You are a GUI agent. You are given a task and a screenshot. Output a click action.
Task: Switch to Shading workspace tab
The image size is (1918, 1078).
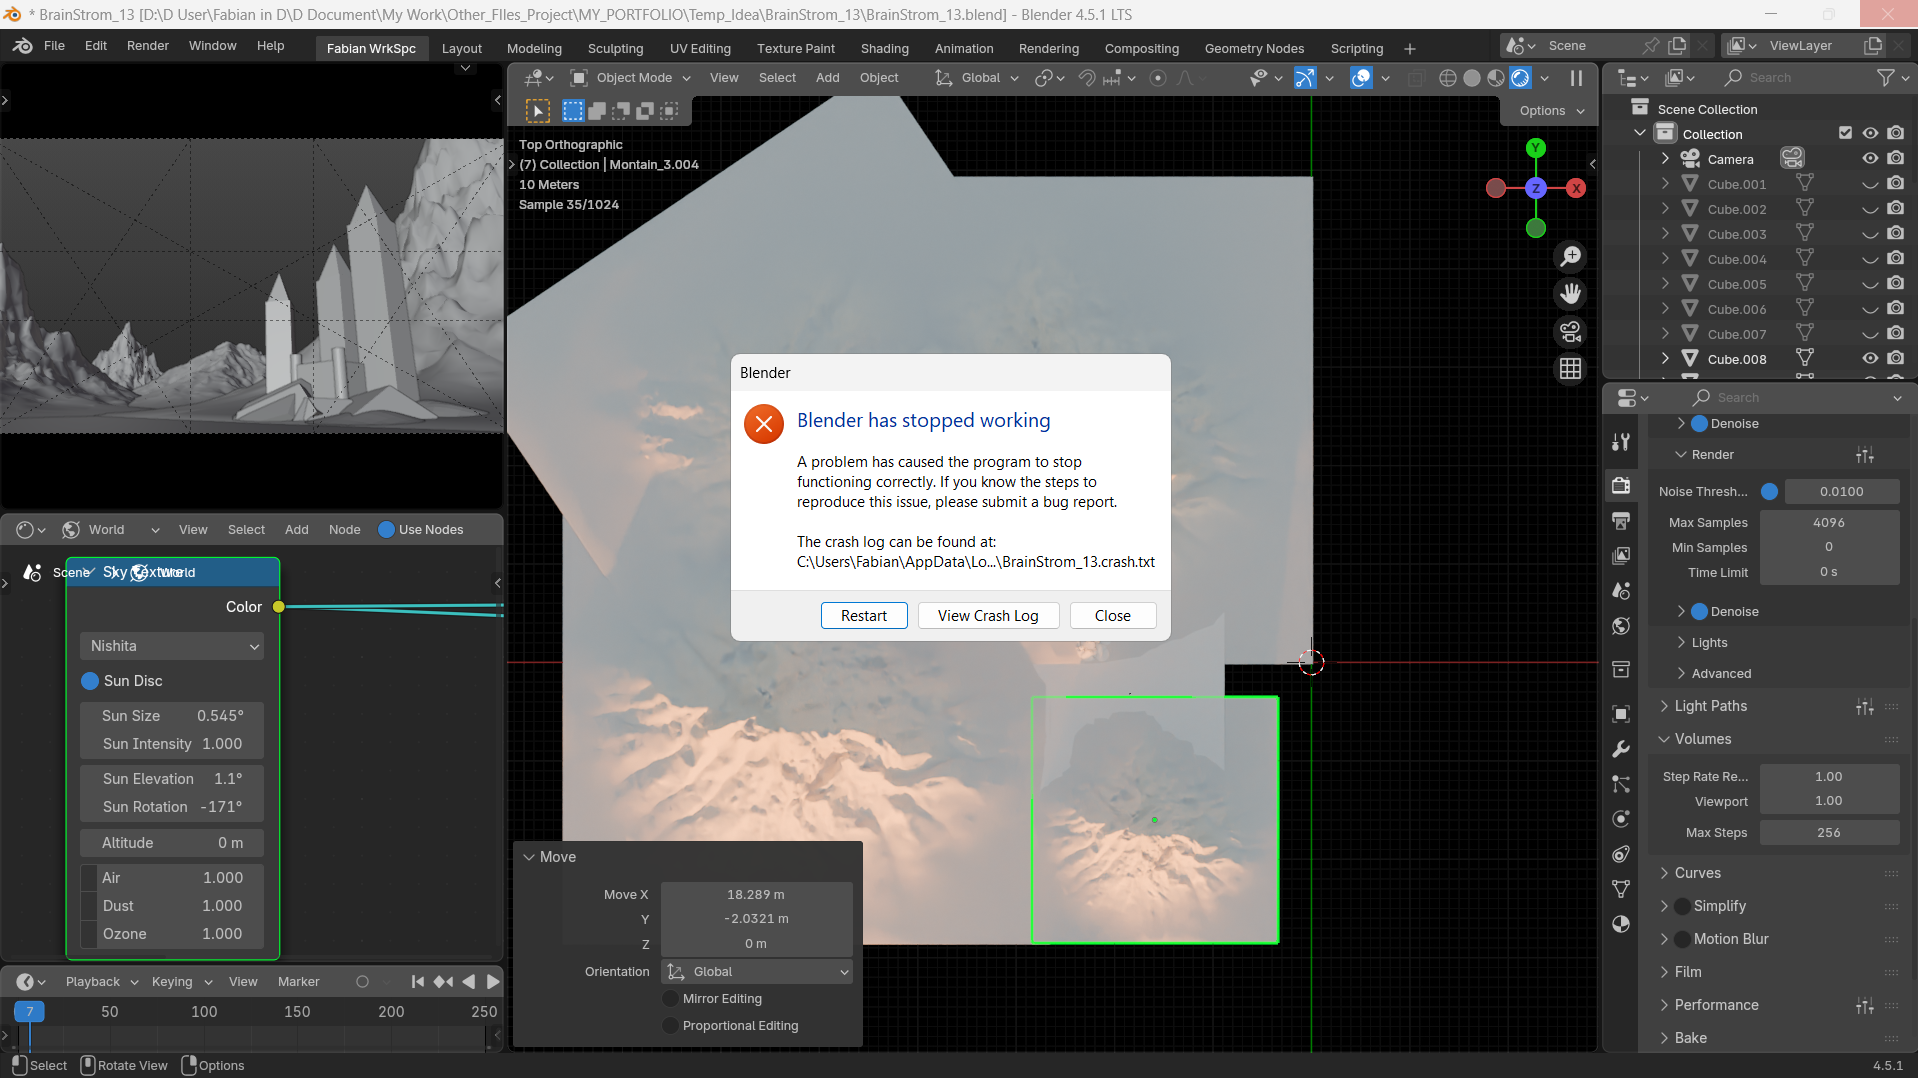tap(884, 48)
